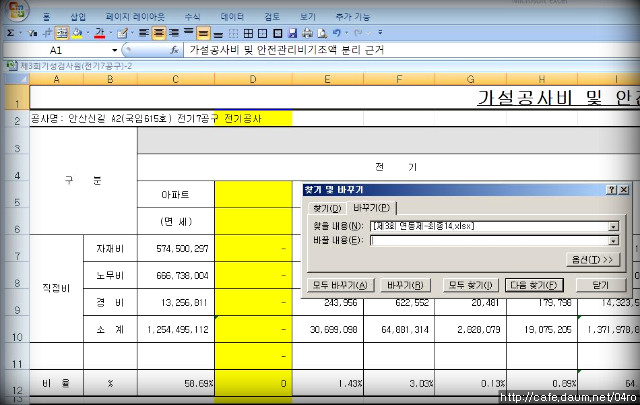This screenshot has height=405, width=640.
Task: Click the red font color 가 swatch
Action: tap(100, 33)
